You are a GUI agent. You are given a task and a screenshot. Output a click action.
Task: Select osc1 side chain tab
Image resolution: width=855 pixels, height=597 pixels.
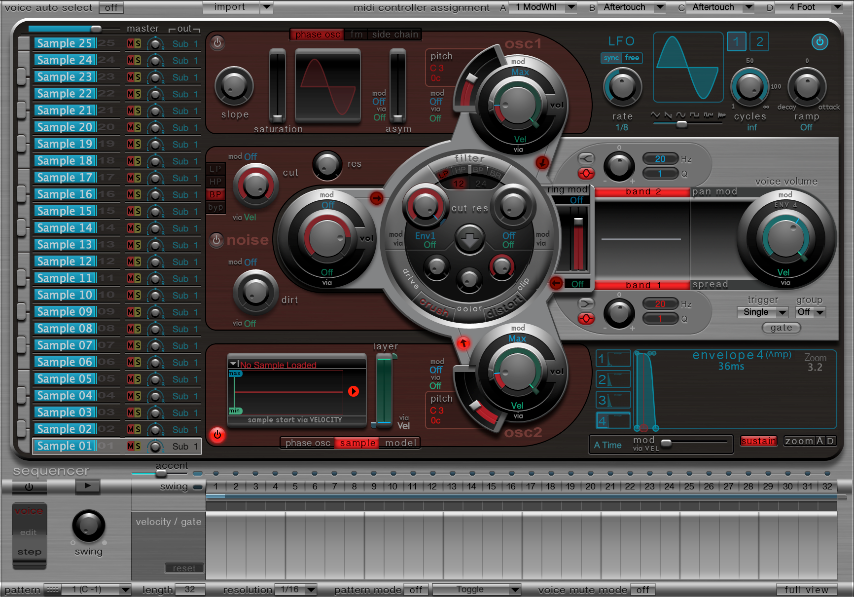point(395,34)
